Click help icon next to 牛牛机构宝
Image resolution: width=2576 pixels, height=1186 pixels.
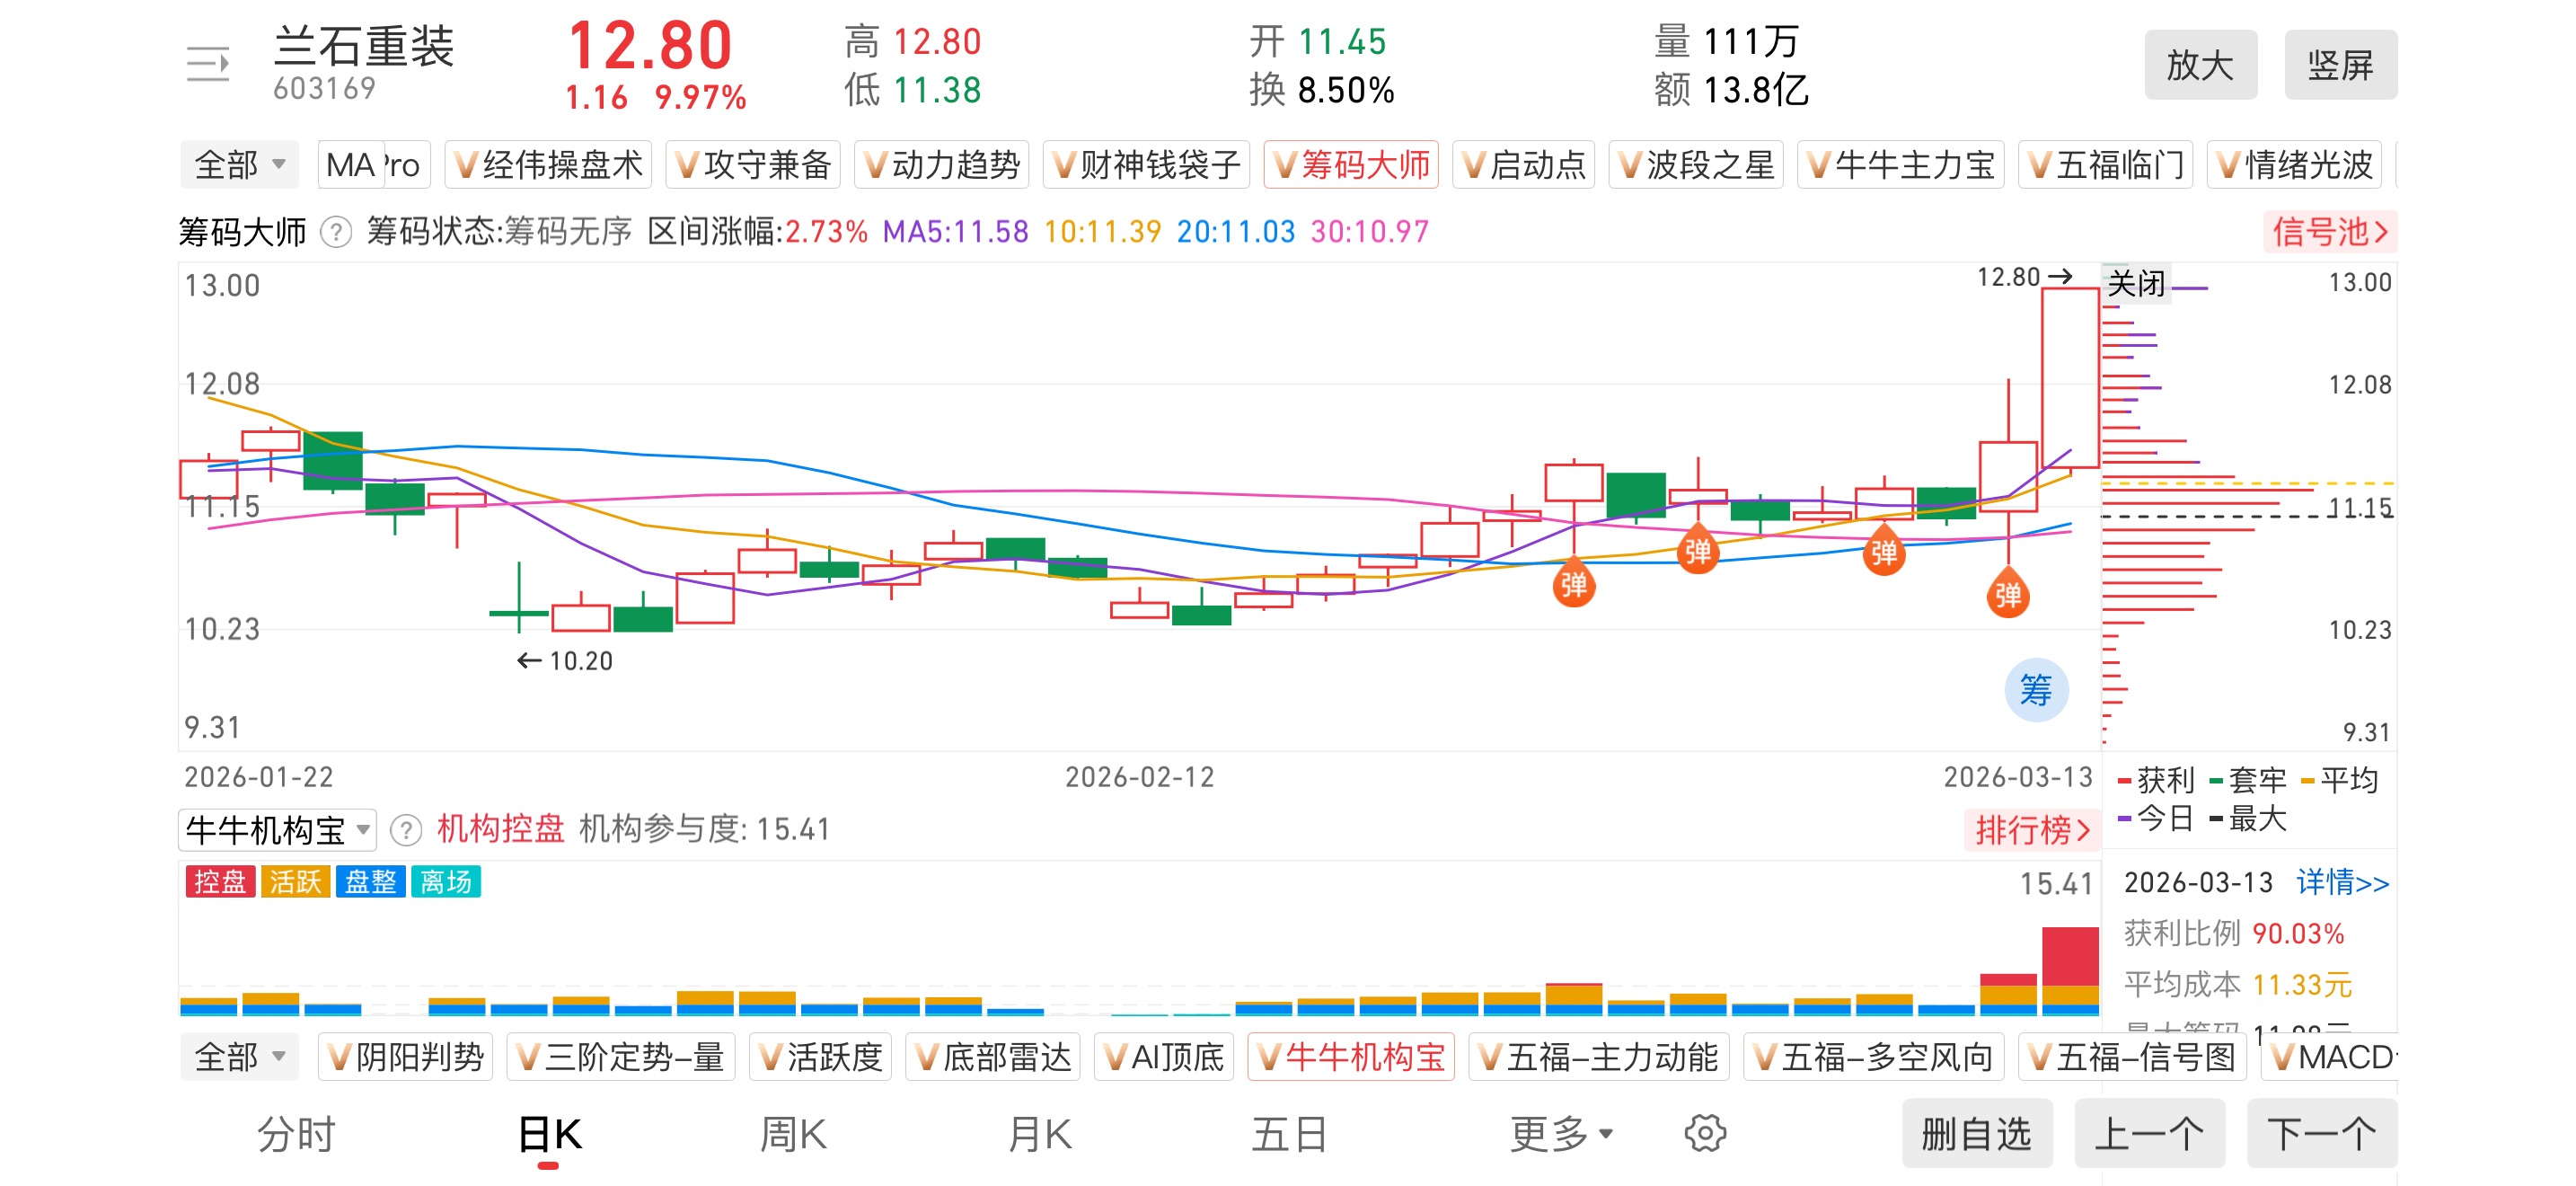click(x=405, y=830)
